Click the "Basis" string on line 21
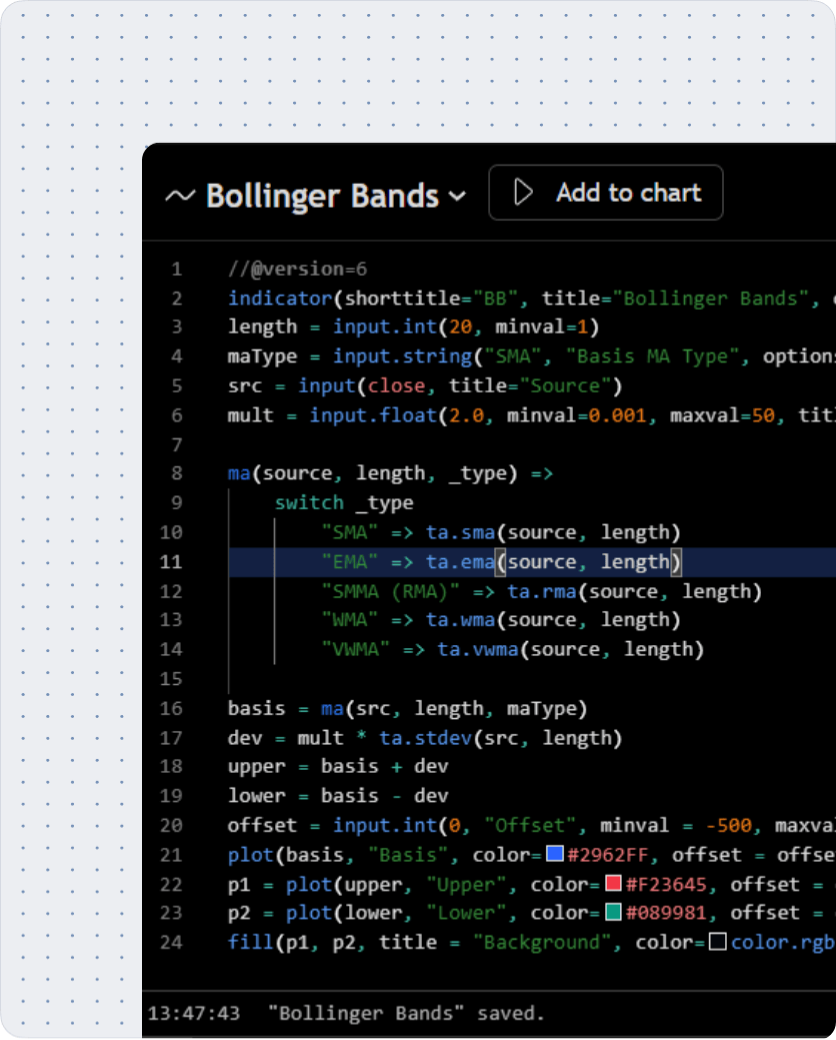The width and height of the screenshot is (836, 1040). click(408, 854)
